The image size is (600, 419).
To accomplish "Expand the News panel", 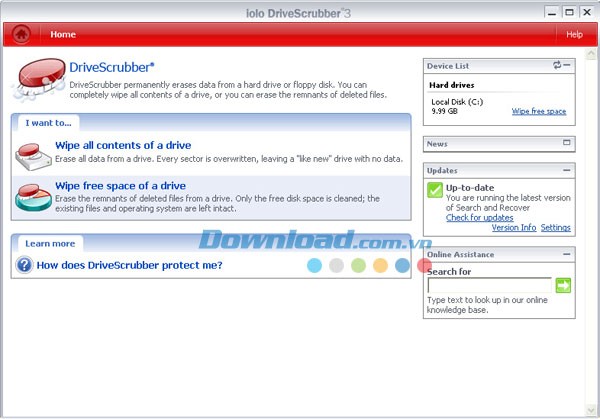I will tap(567, 143).
